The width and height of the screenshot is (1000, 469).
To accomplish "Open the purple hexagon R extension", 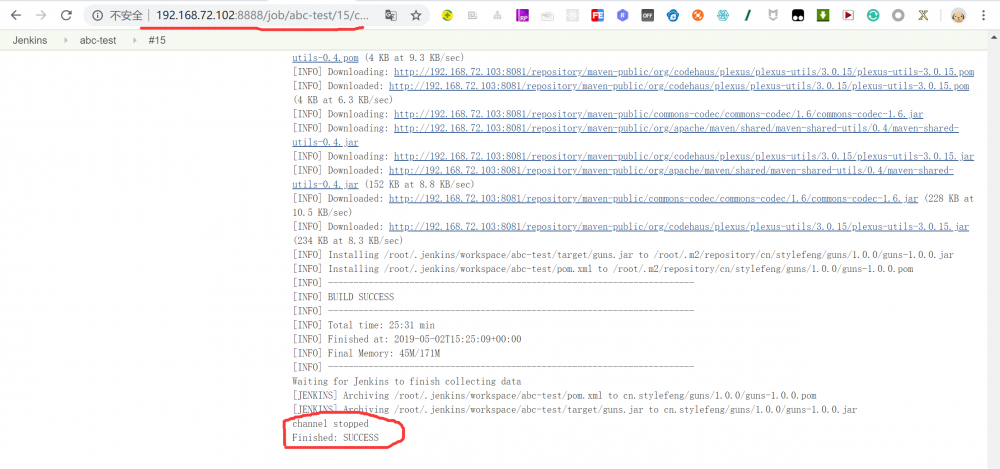I will click(622, 15).
